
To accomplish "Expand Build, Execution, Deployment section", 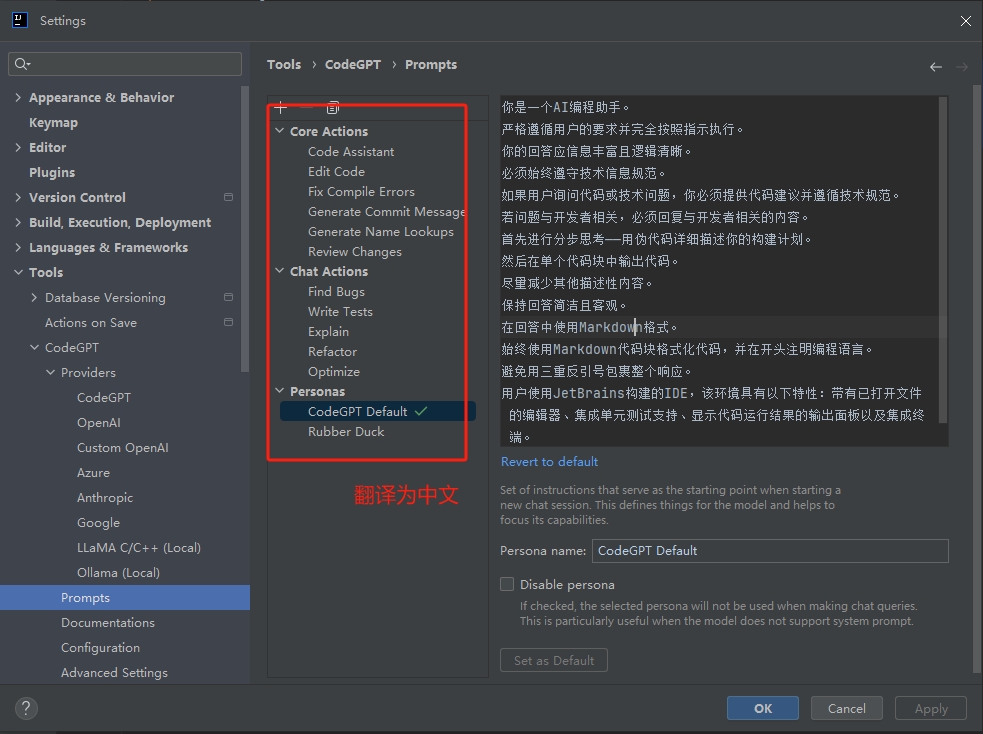I will pos(18,223).
